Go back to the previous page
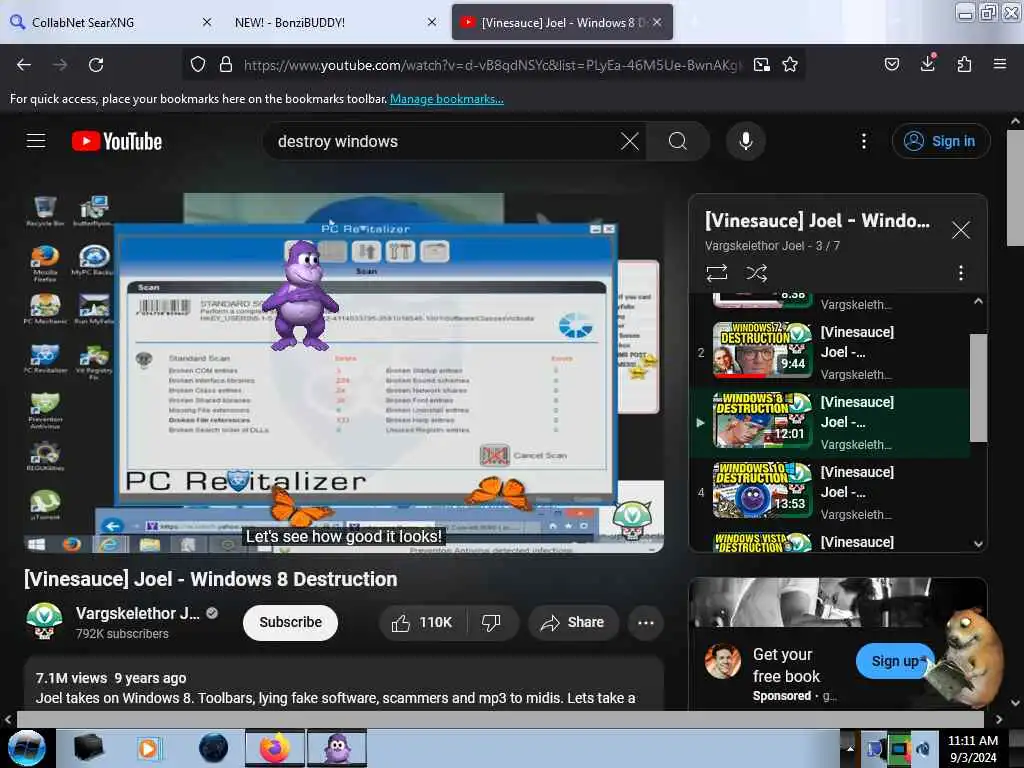Image resolution: width=1024 pixels, height=768 pixels. click(x=24, y=65)
